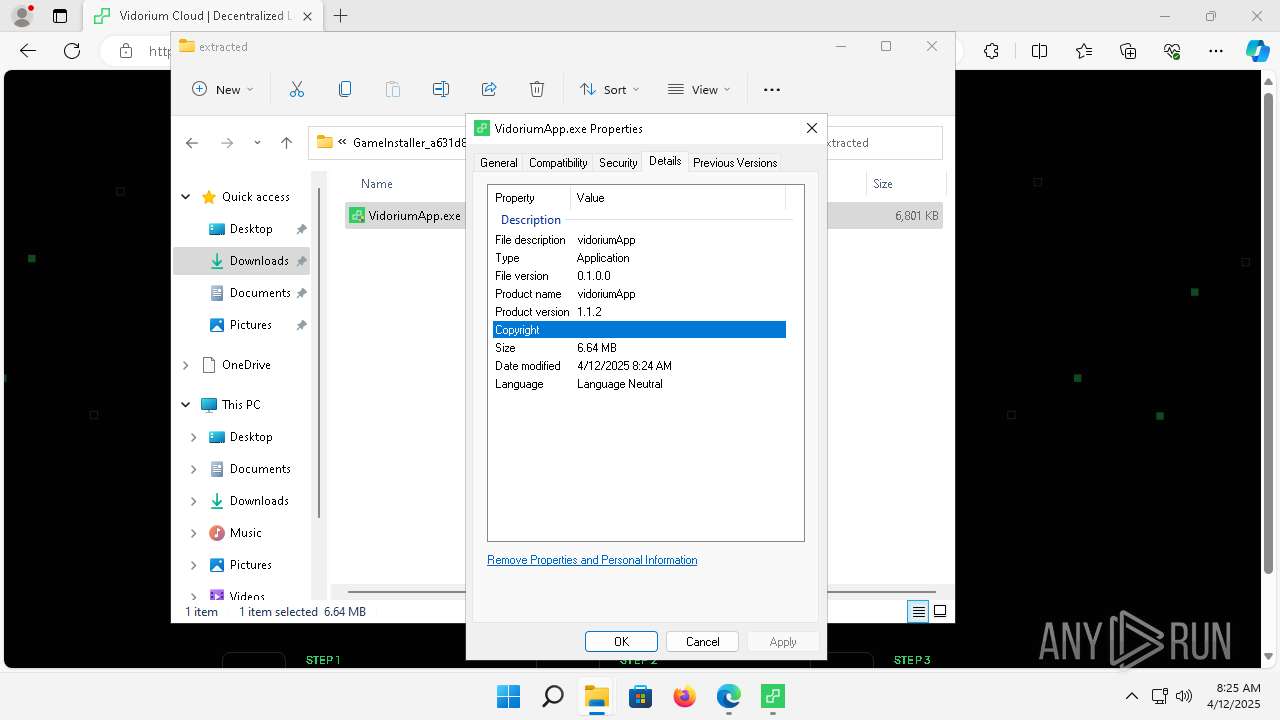Select Downloads in Quick access

(241, 261)
